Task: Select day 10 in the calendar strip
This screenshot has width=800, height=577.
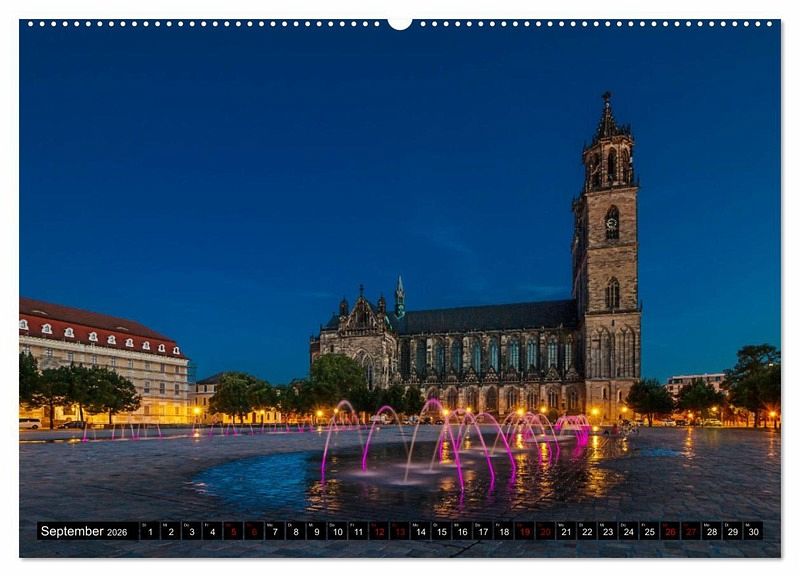Action: 337,531
